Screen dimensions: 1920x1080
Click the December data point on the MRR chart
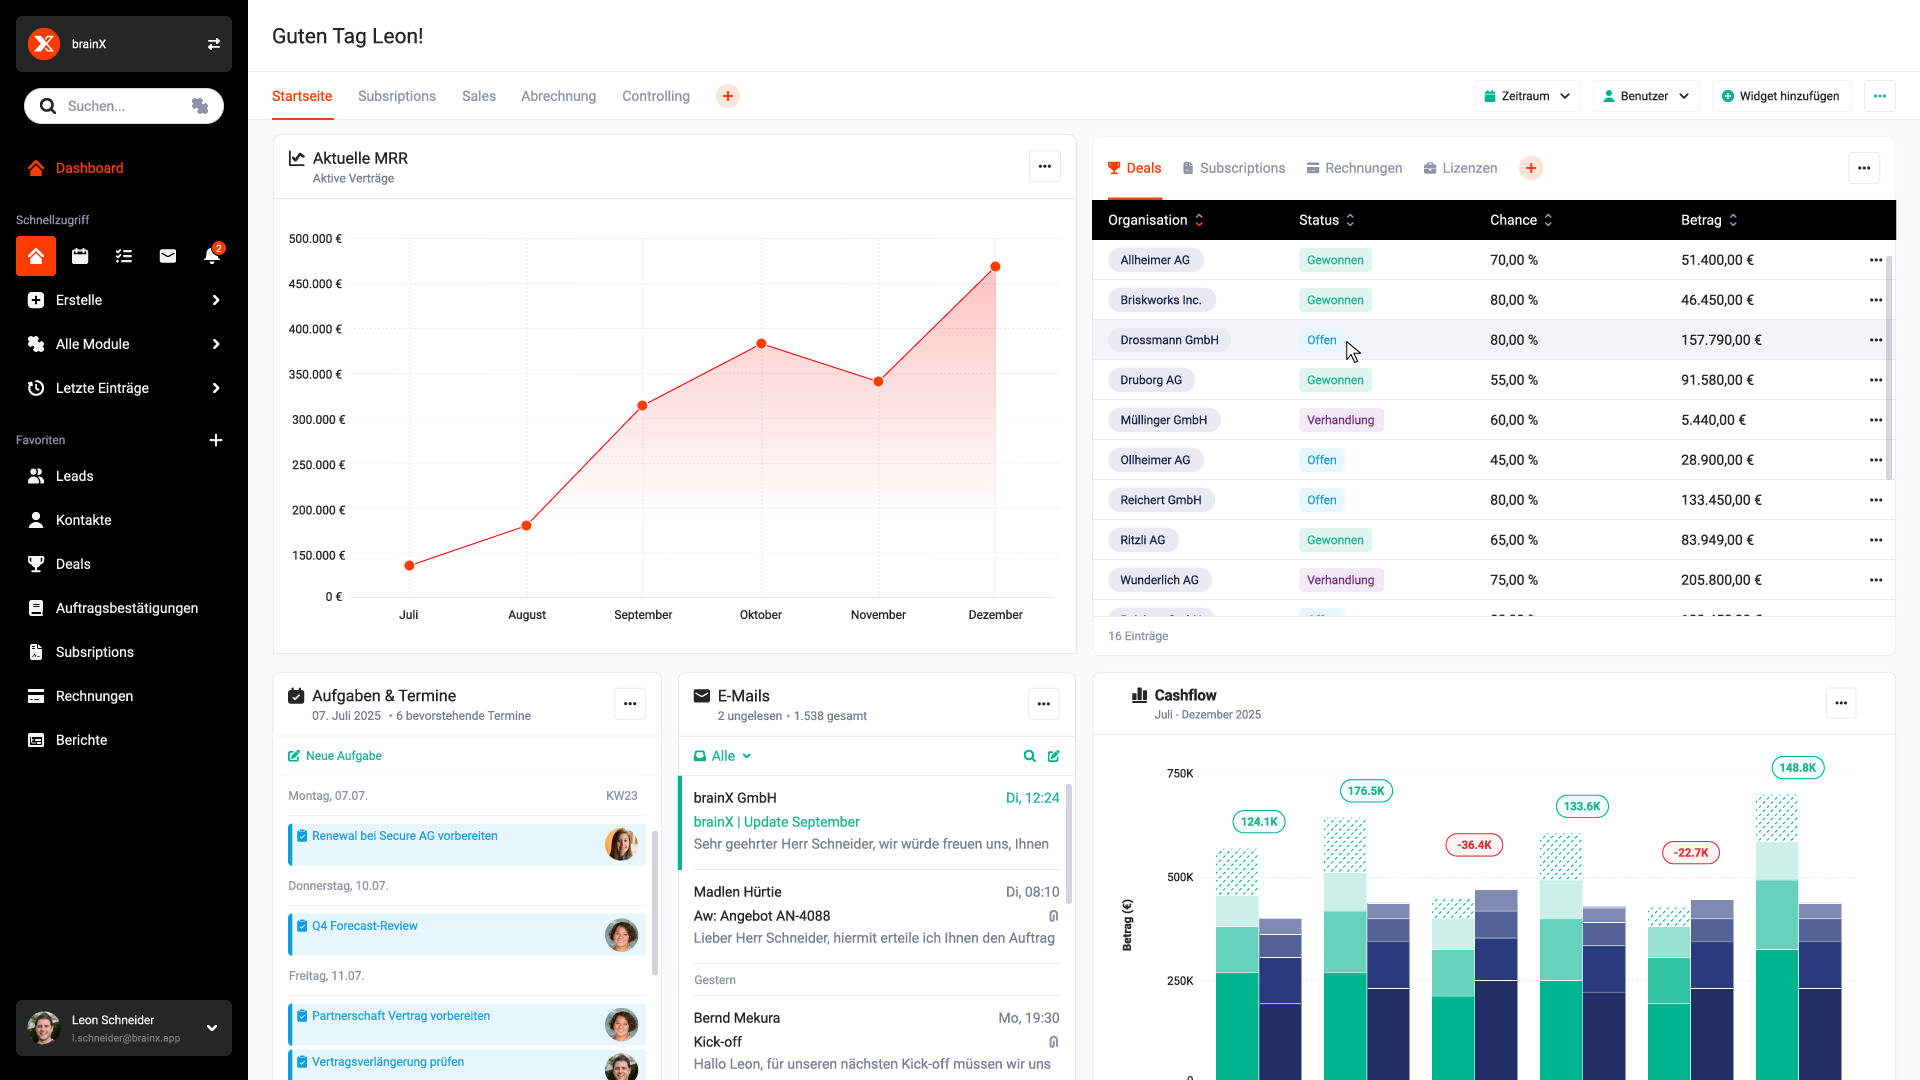[x=995, y=266]
